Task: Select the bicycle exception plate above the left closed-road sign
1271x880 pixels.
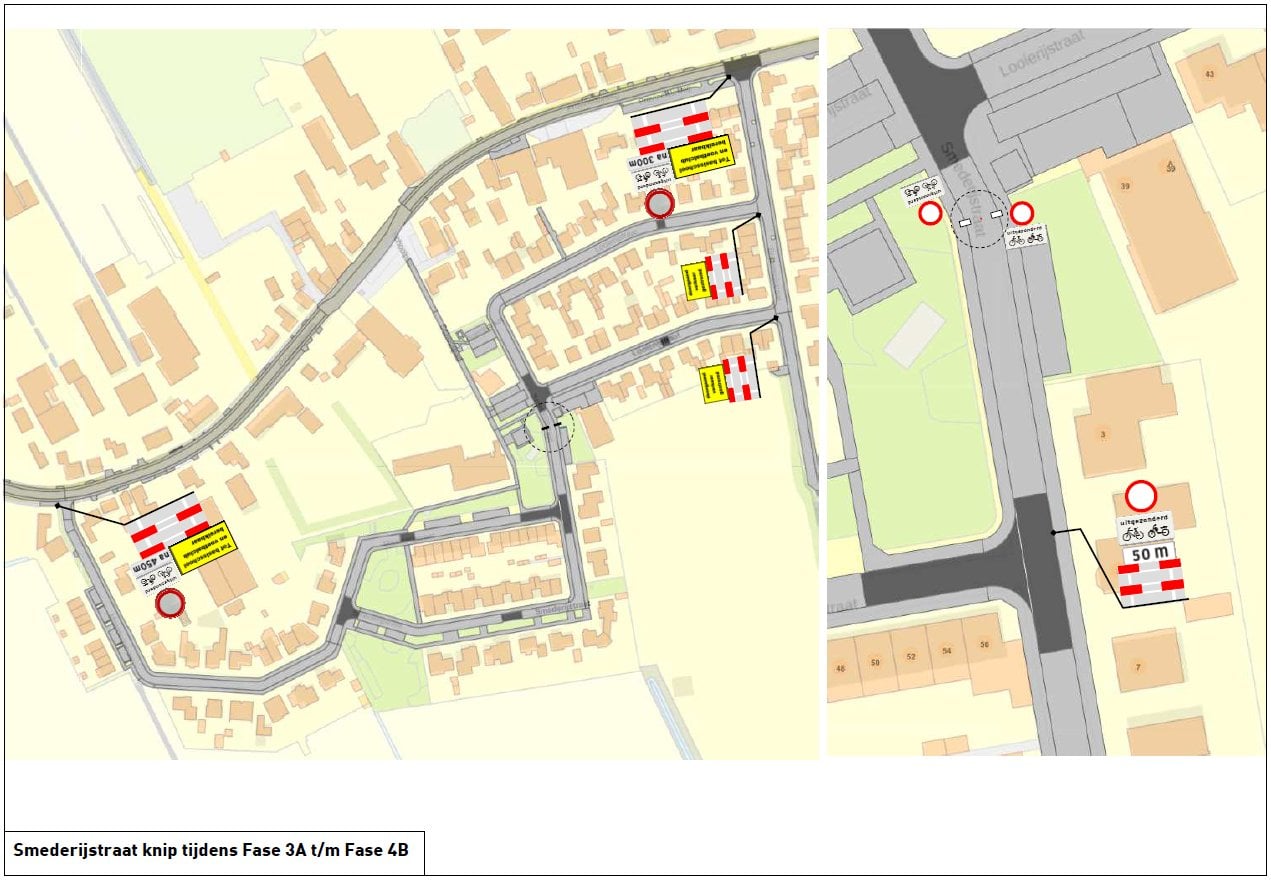Action: click(x=921, y=190)
